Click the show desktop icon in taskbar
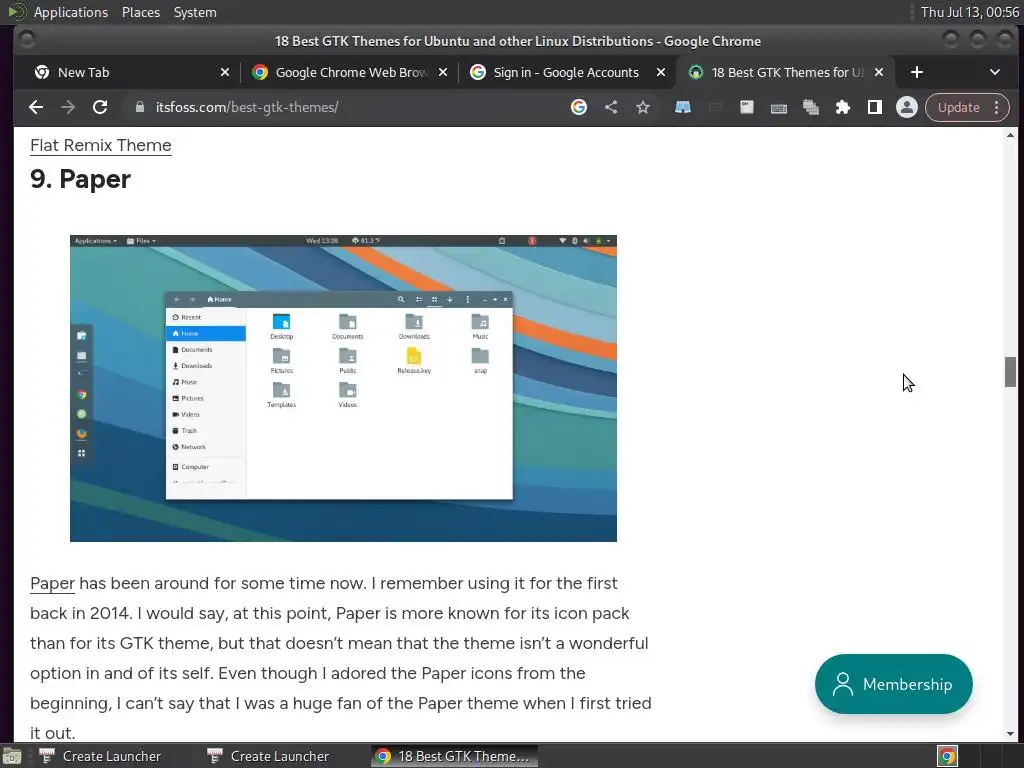 tap(12, 756)
